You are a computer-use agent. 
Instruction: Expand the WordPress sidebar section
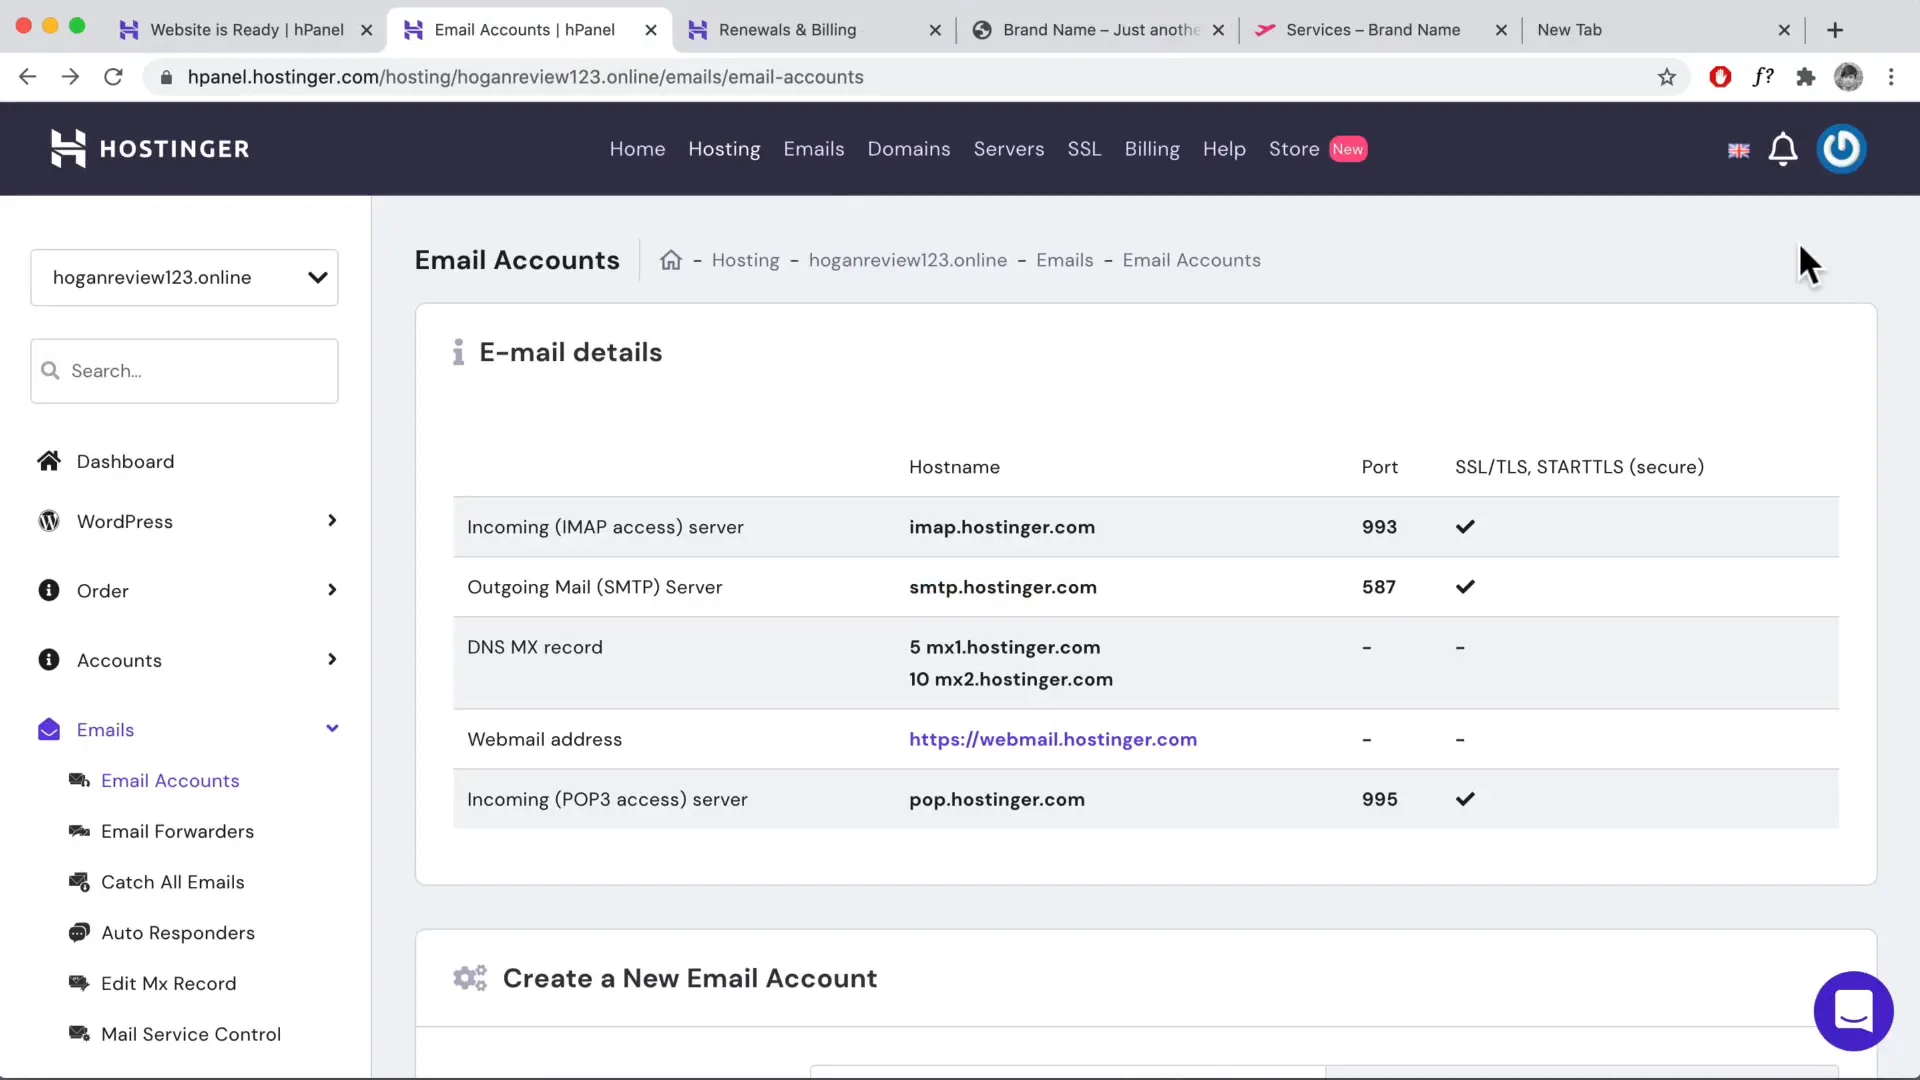(332, 521)
